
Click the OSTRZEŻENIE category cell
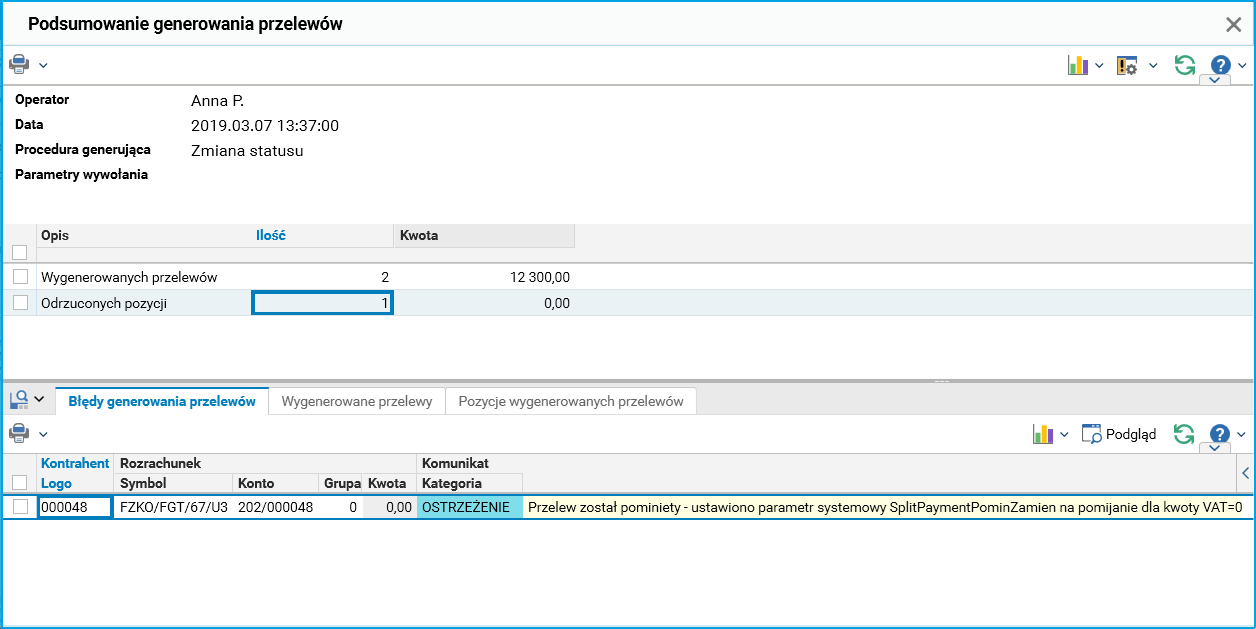coord(469,507)
